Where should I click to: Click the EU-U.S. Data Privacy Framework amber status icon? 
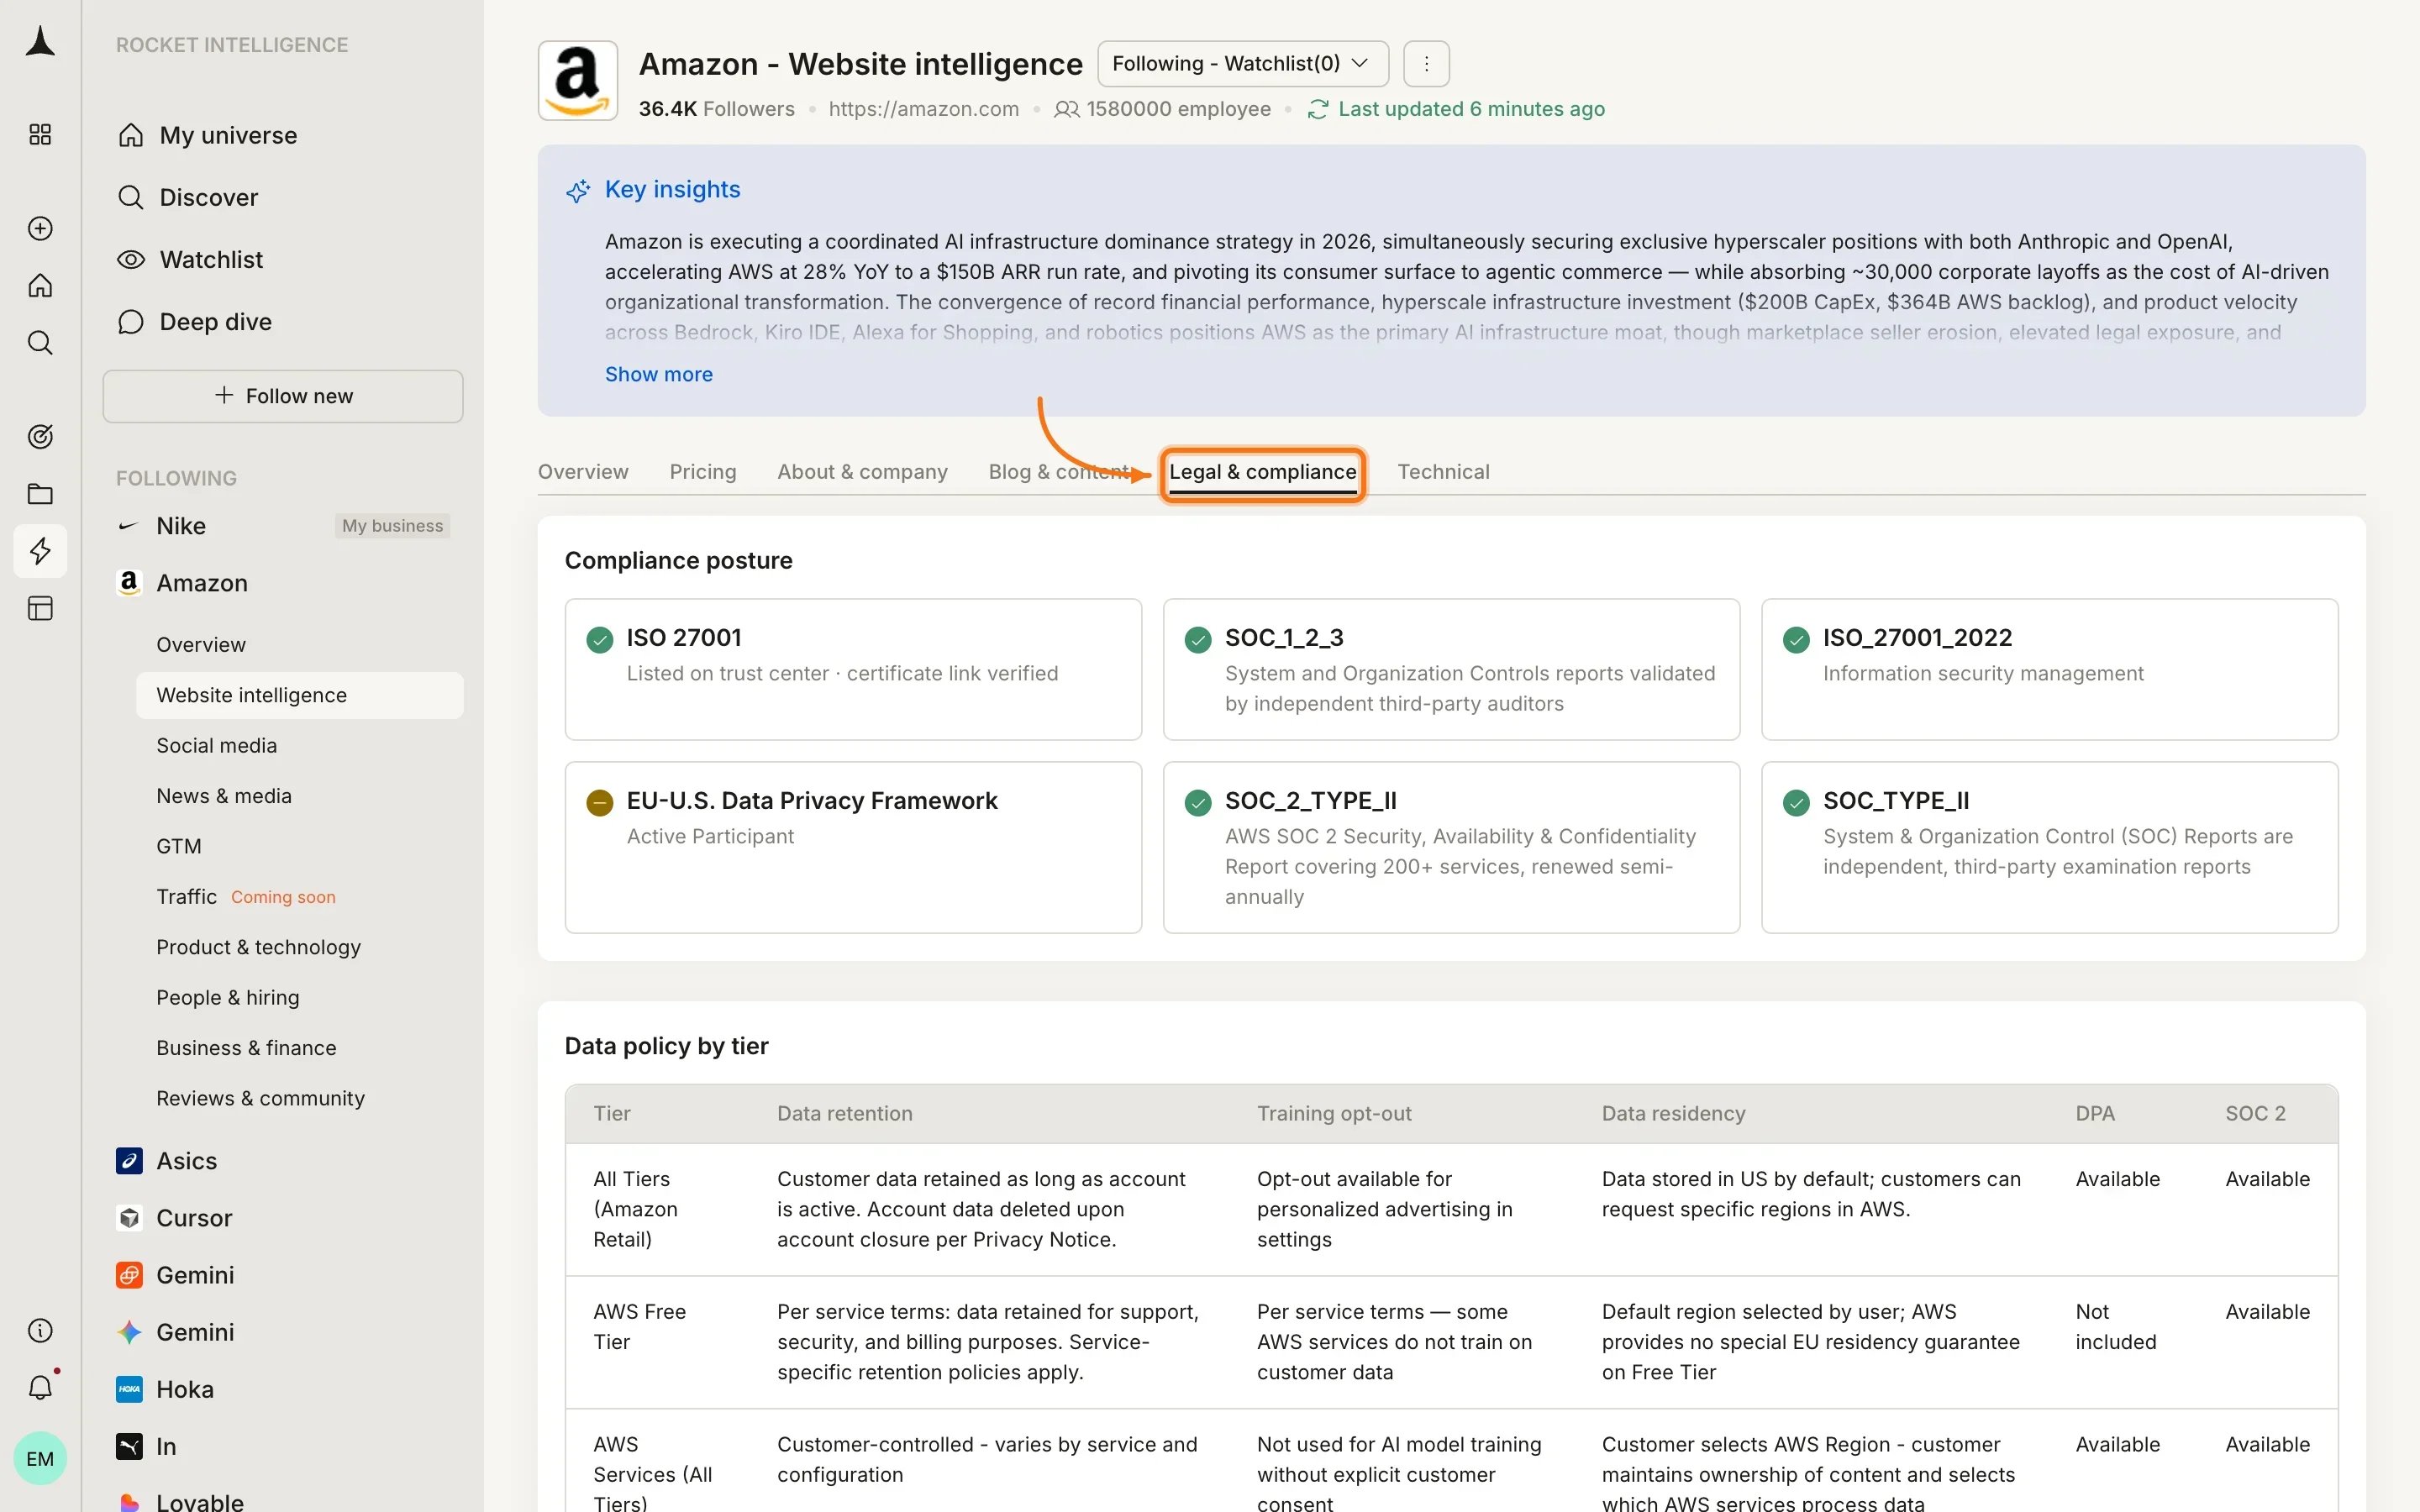point(599,802)
